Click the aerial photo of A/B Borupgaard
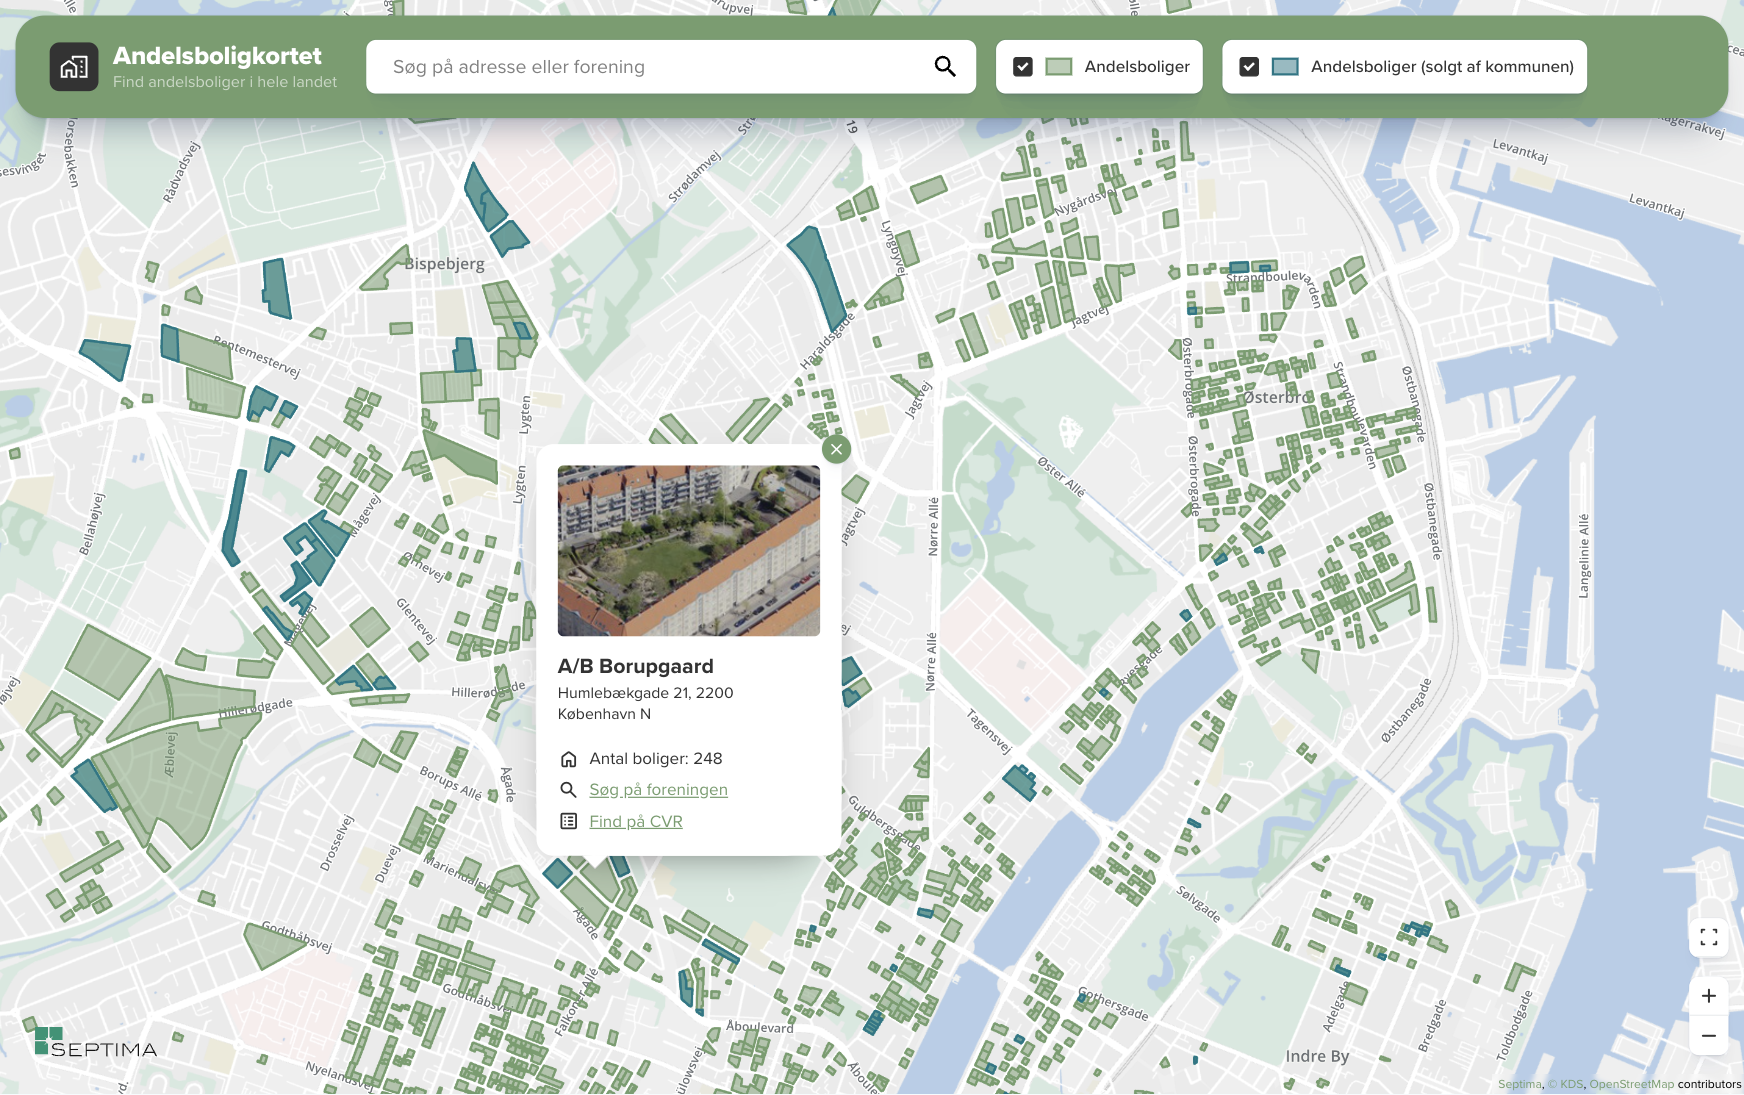This screenshot has height=1095, width=1744. [x=688, y=551]
